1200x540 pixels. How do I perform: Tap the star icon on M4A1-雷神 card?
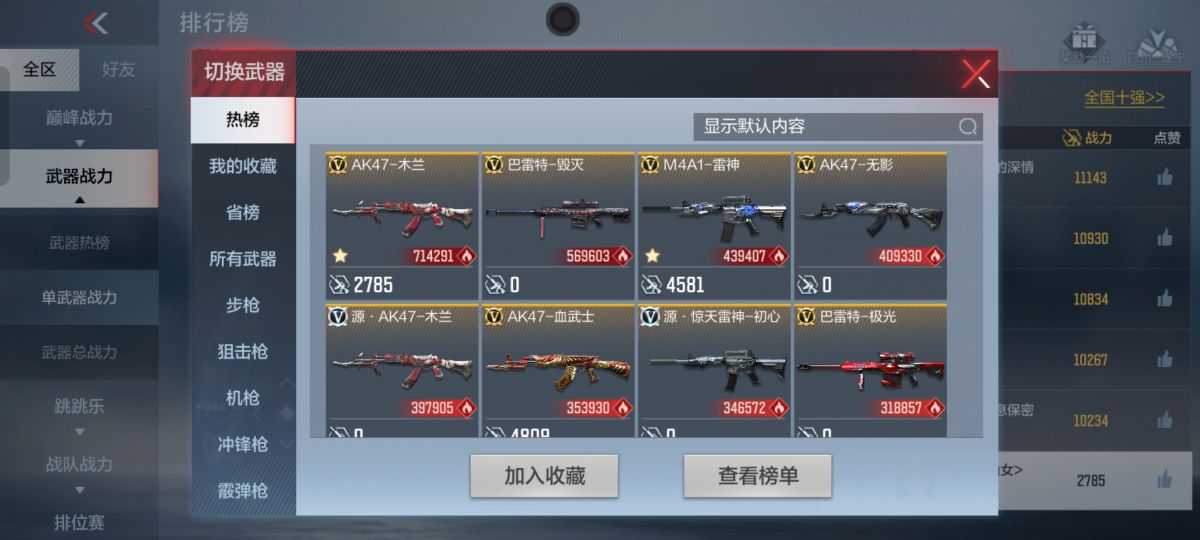coord(652,256)
